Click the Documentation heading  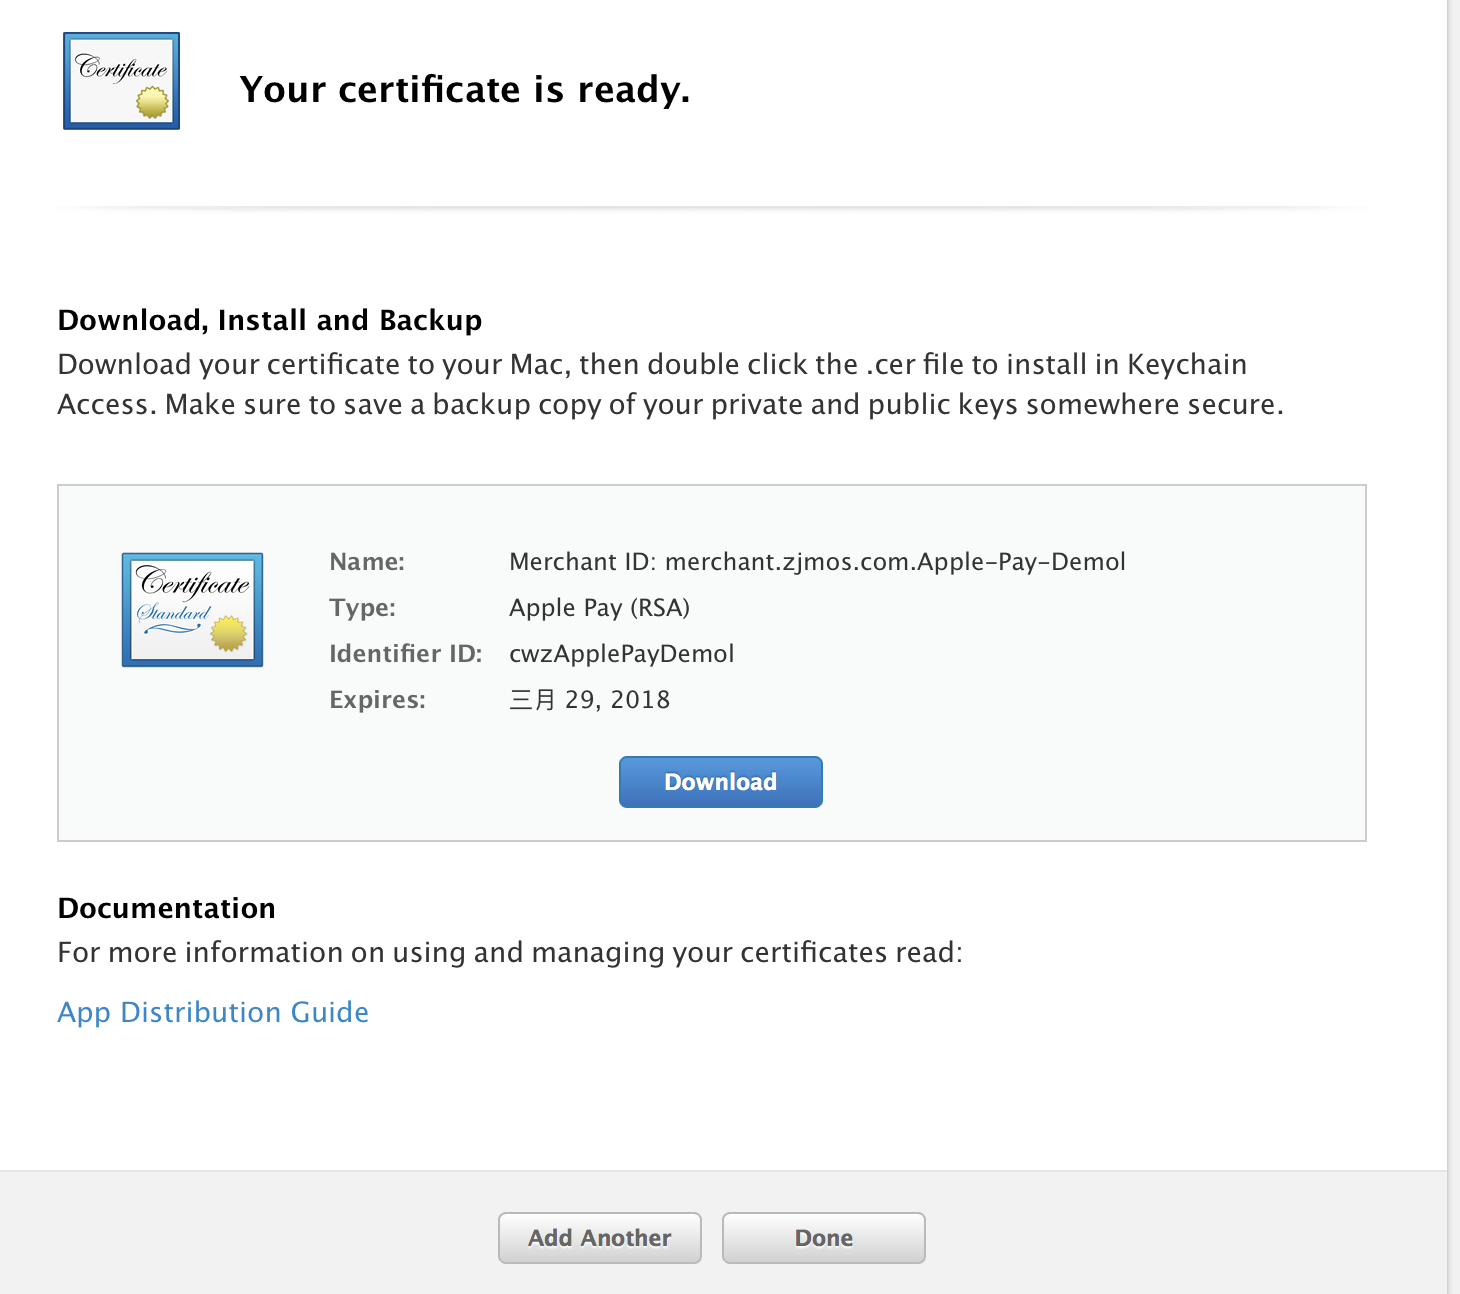pos(167,908)
